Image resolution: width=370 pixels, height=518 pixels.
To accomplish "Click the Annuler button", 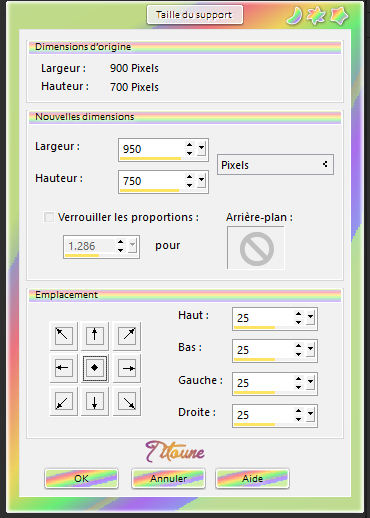I will click(168, 478).
